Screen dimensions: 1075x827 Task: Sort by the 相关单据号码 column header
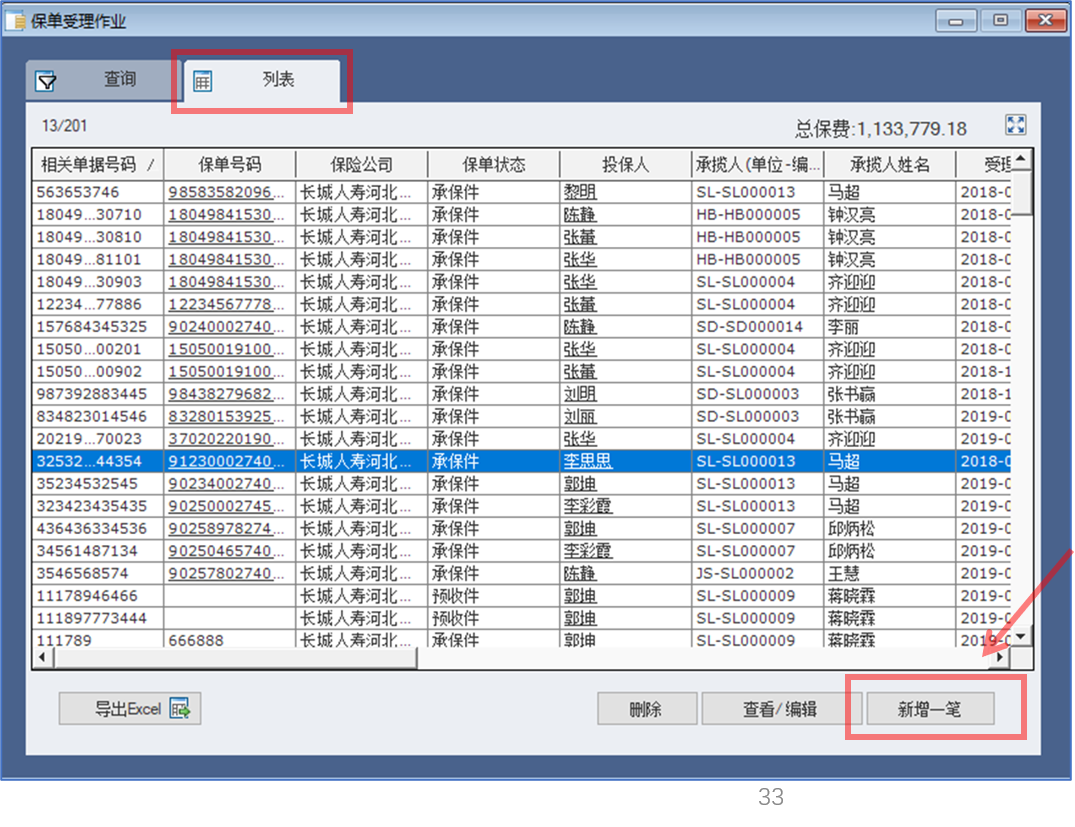tap(97, 165)
